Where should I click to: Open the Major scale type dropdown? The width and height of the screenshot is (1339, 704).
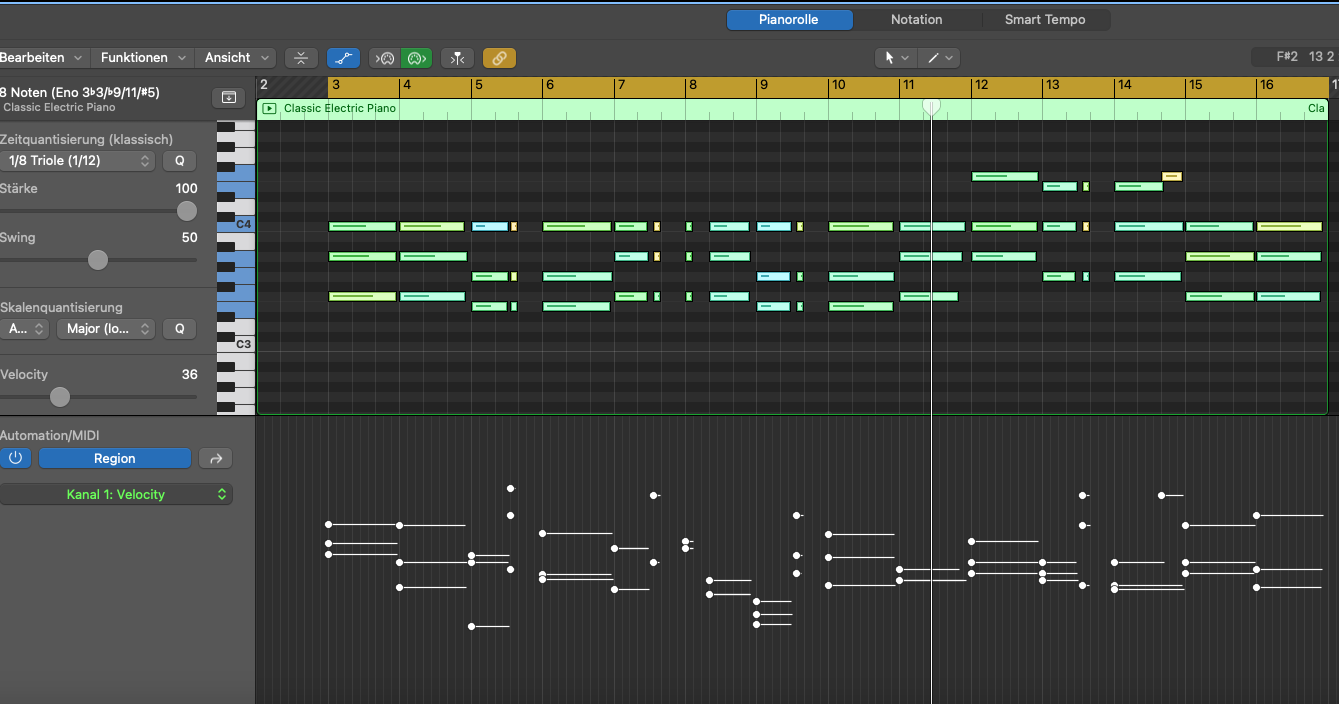tap(105, 328)
